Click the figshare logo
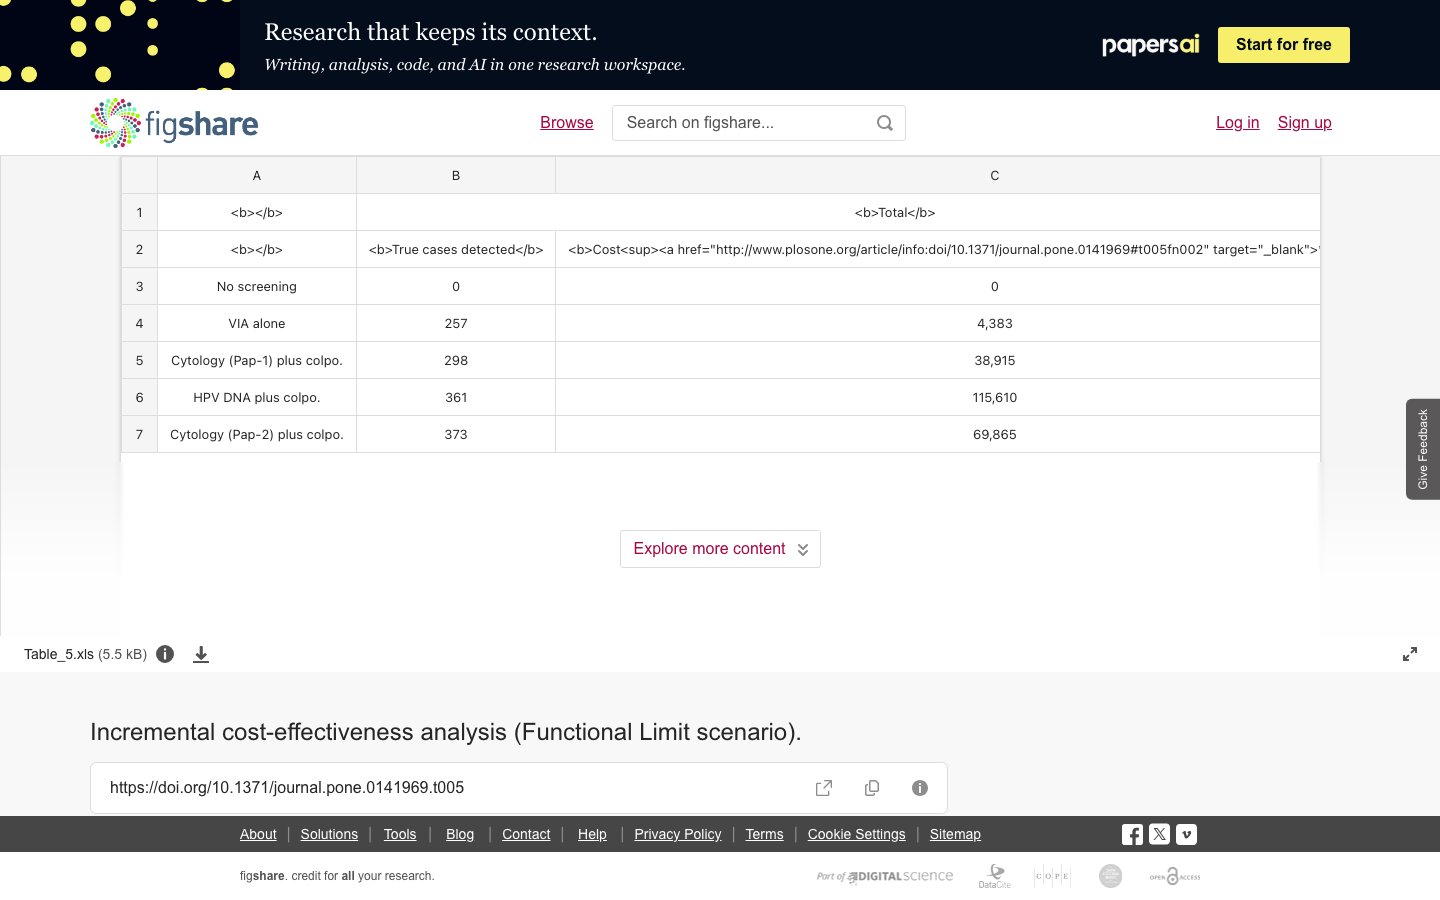Viewport: 1440px width, 900px height. coord(174,123)
